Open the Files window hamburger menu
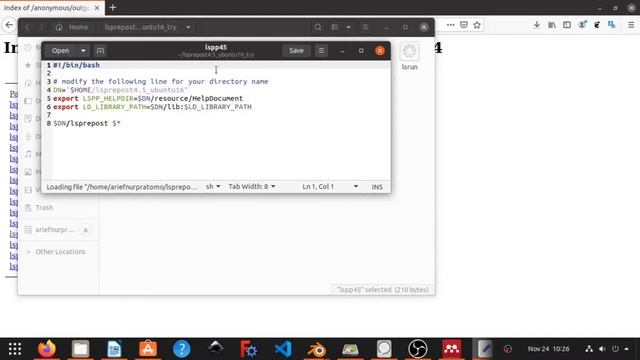 pyautogui.click(x=365, y=27)
